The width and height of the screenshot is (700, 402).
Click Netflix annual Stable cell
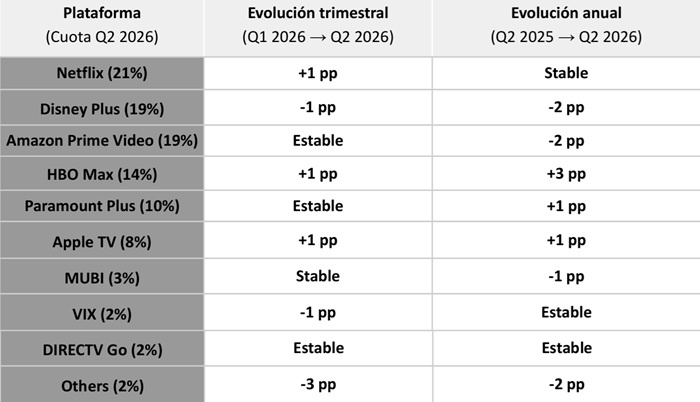(566, 73)
